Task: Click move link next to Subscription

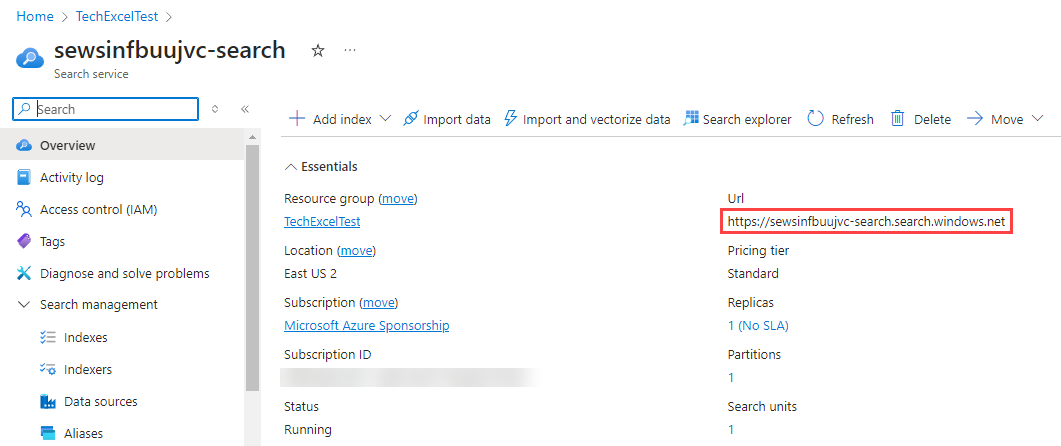Action: [x=378, y=302]
